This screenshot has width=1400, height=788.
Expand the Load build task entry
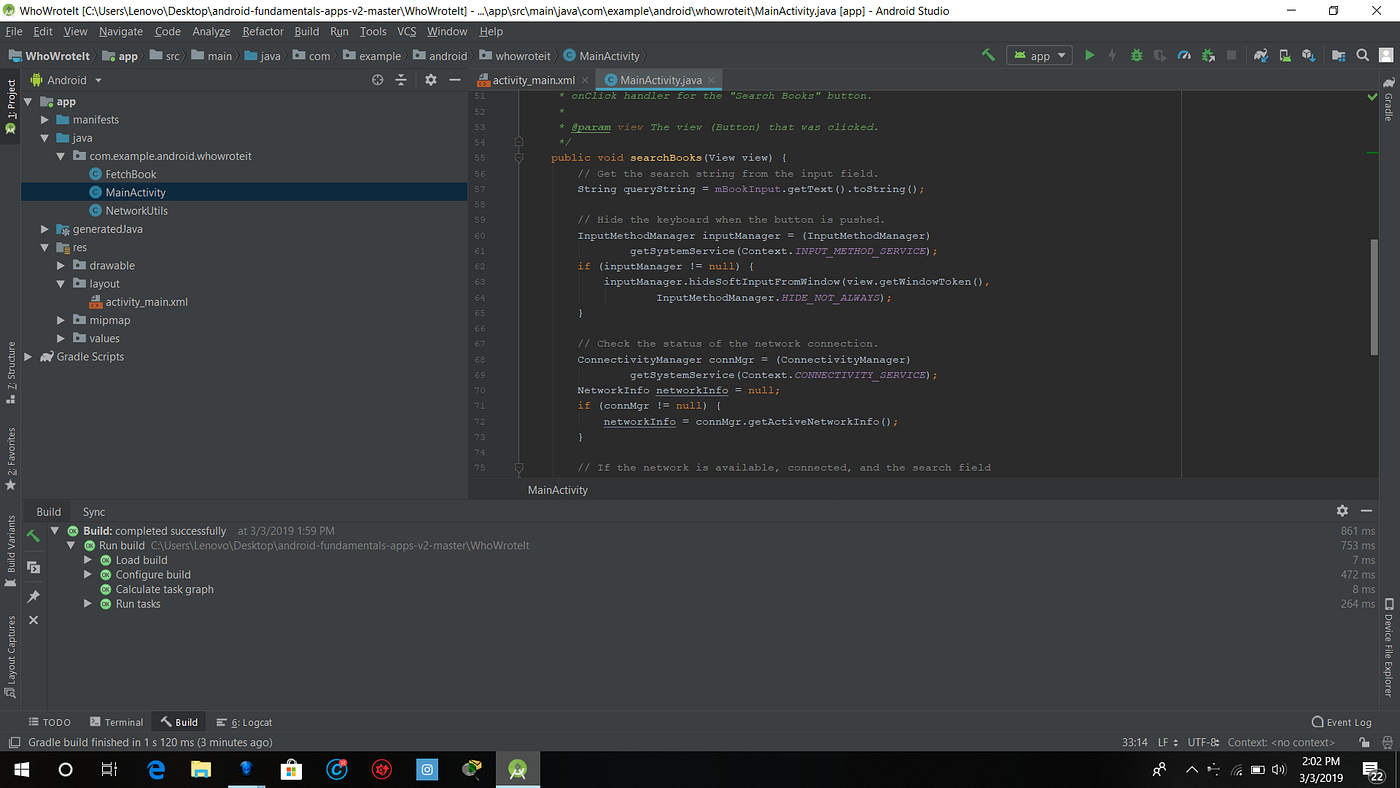coord(88,560)
